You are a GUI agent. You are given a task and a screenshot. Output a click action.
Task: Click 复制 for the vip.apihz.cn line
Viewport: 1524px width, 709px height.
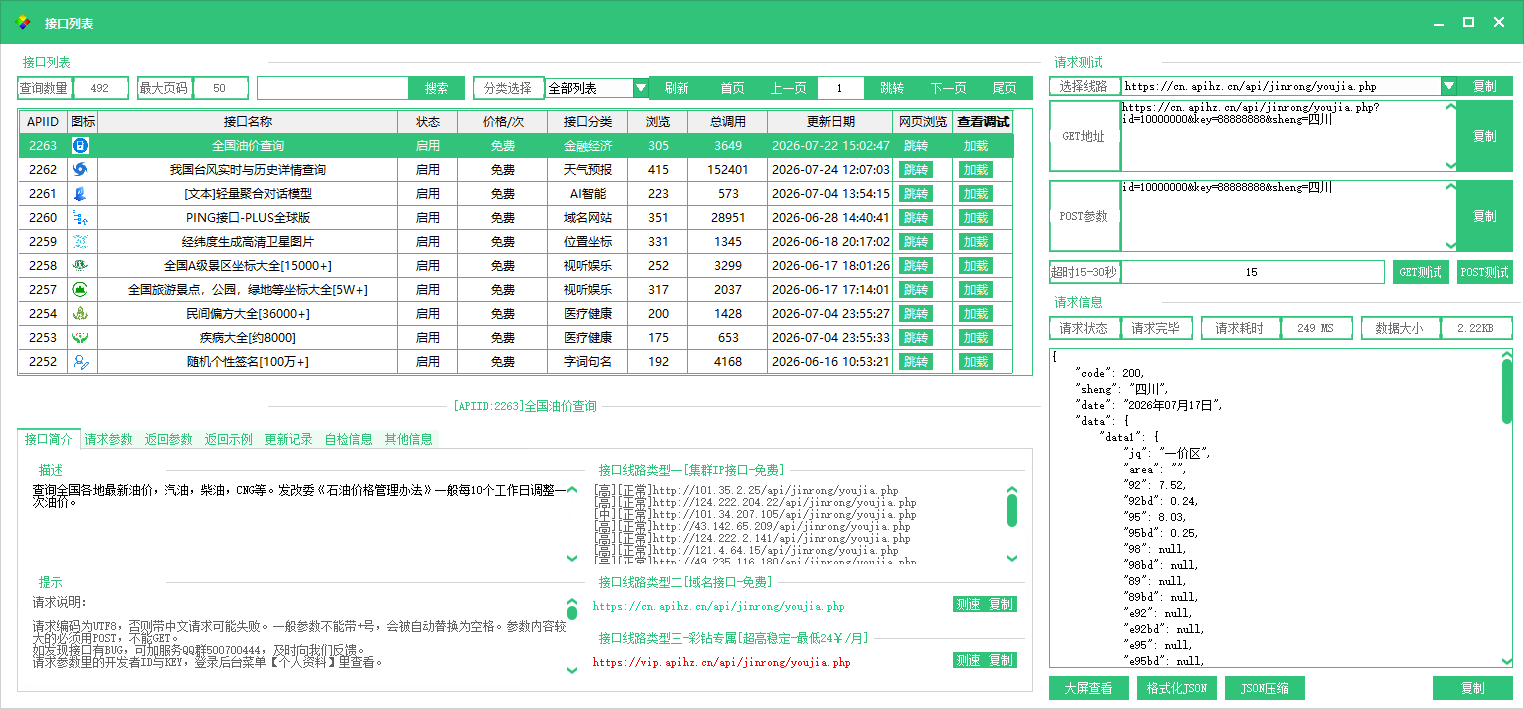(x=1001, y=660)
